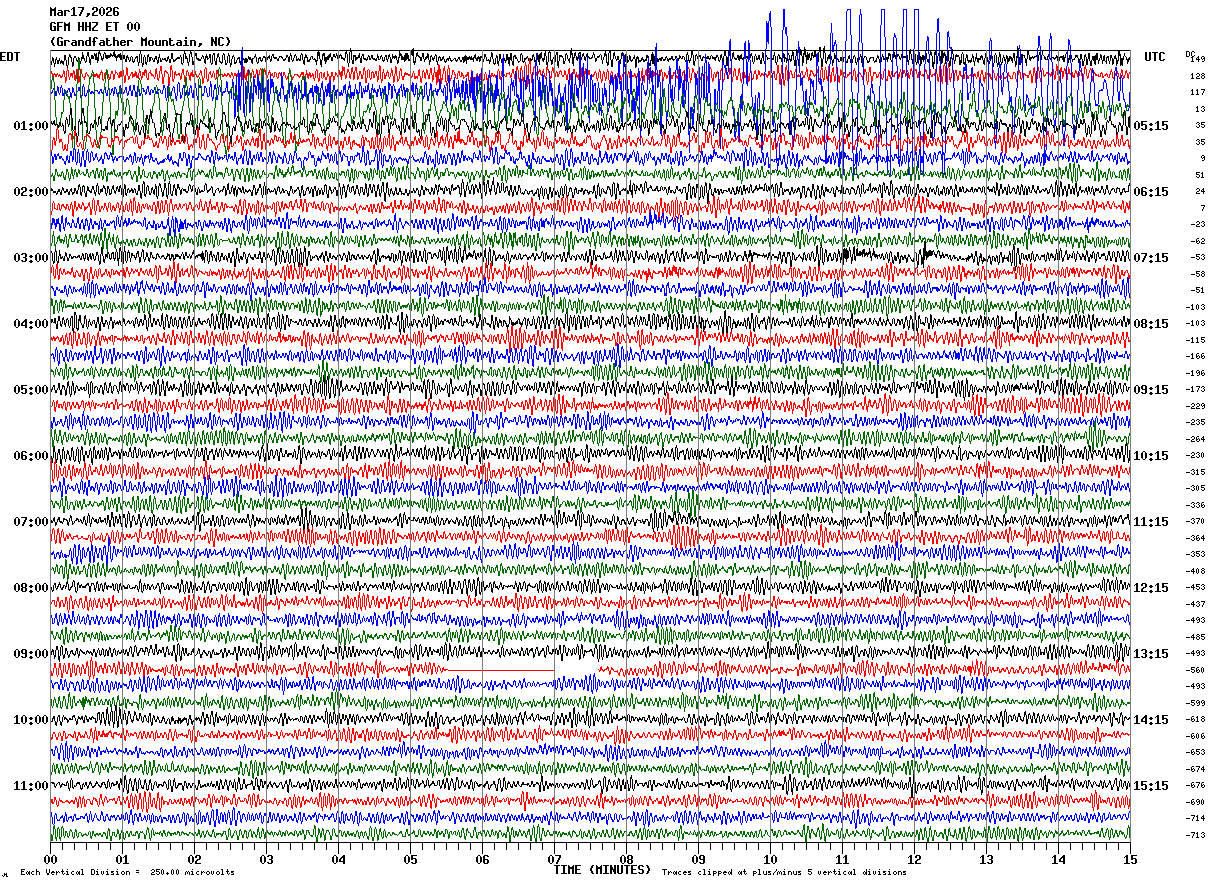Screen dimensions: 1210x886
Task: Click the 05 minute axis tick label
Action: click(410, 859)
